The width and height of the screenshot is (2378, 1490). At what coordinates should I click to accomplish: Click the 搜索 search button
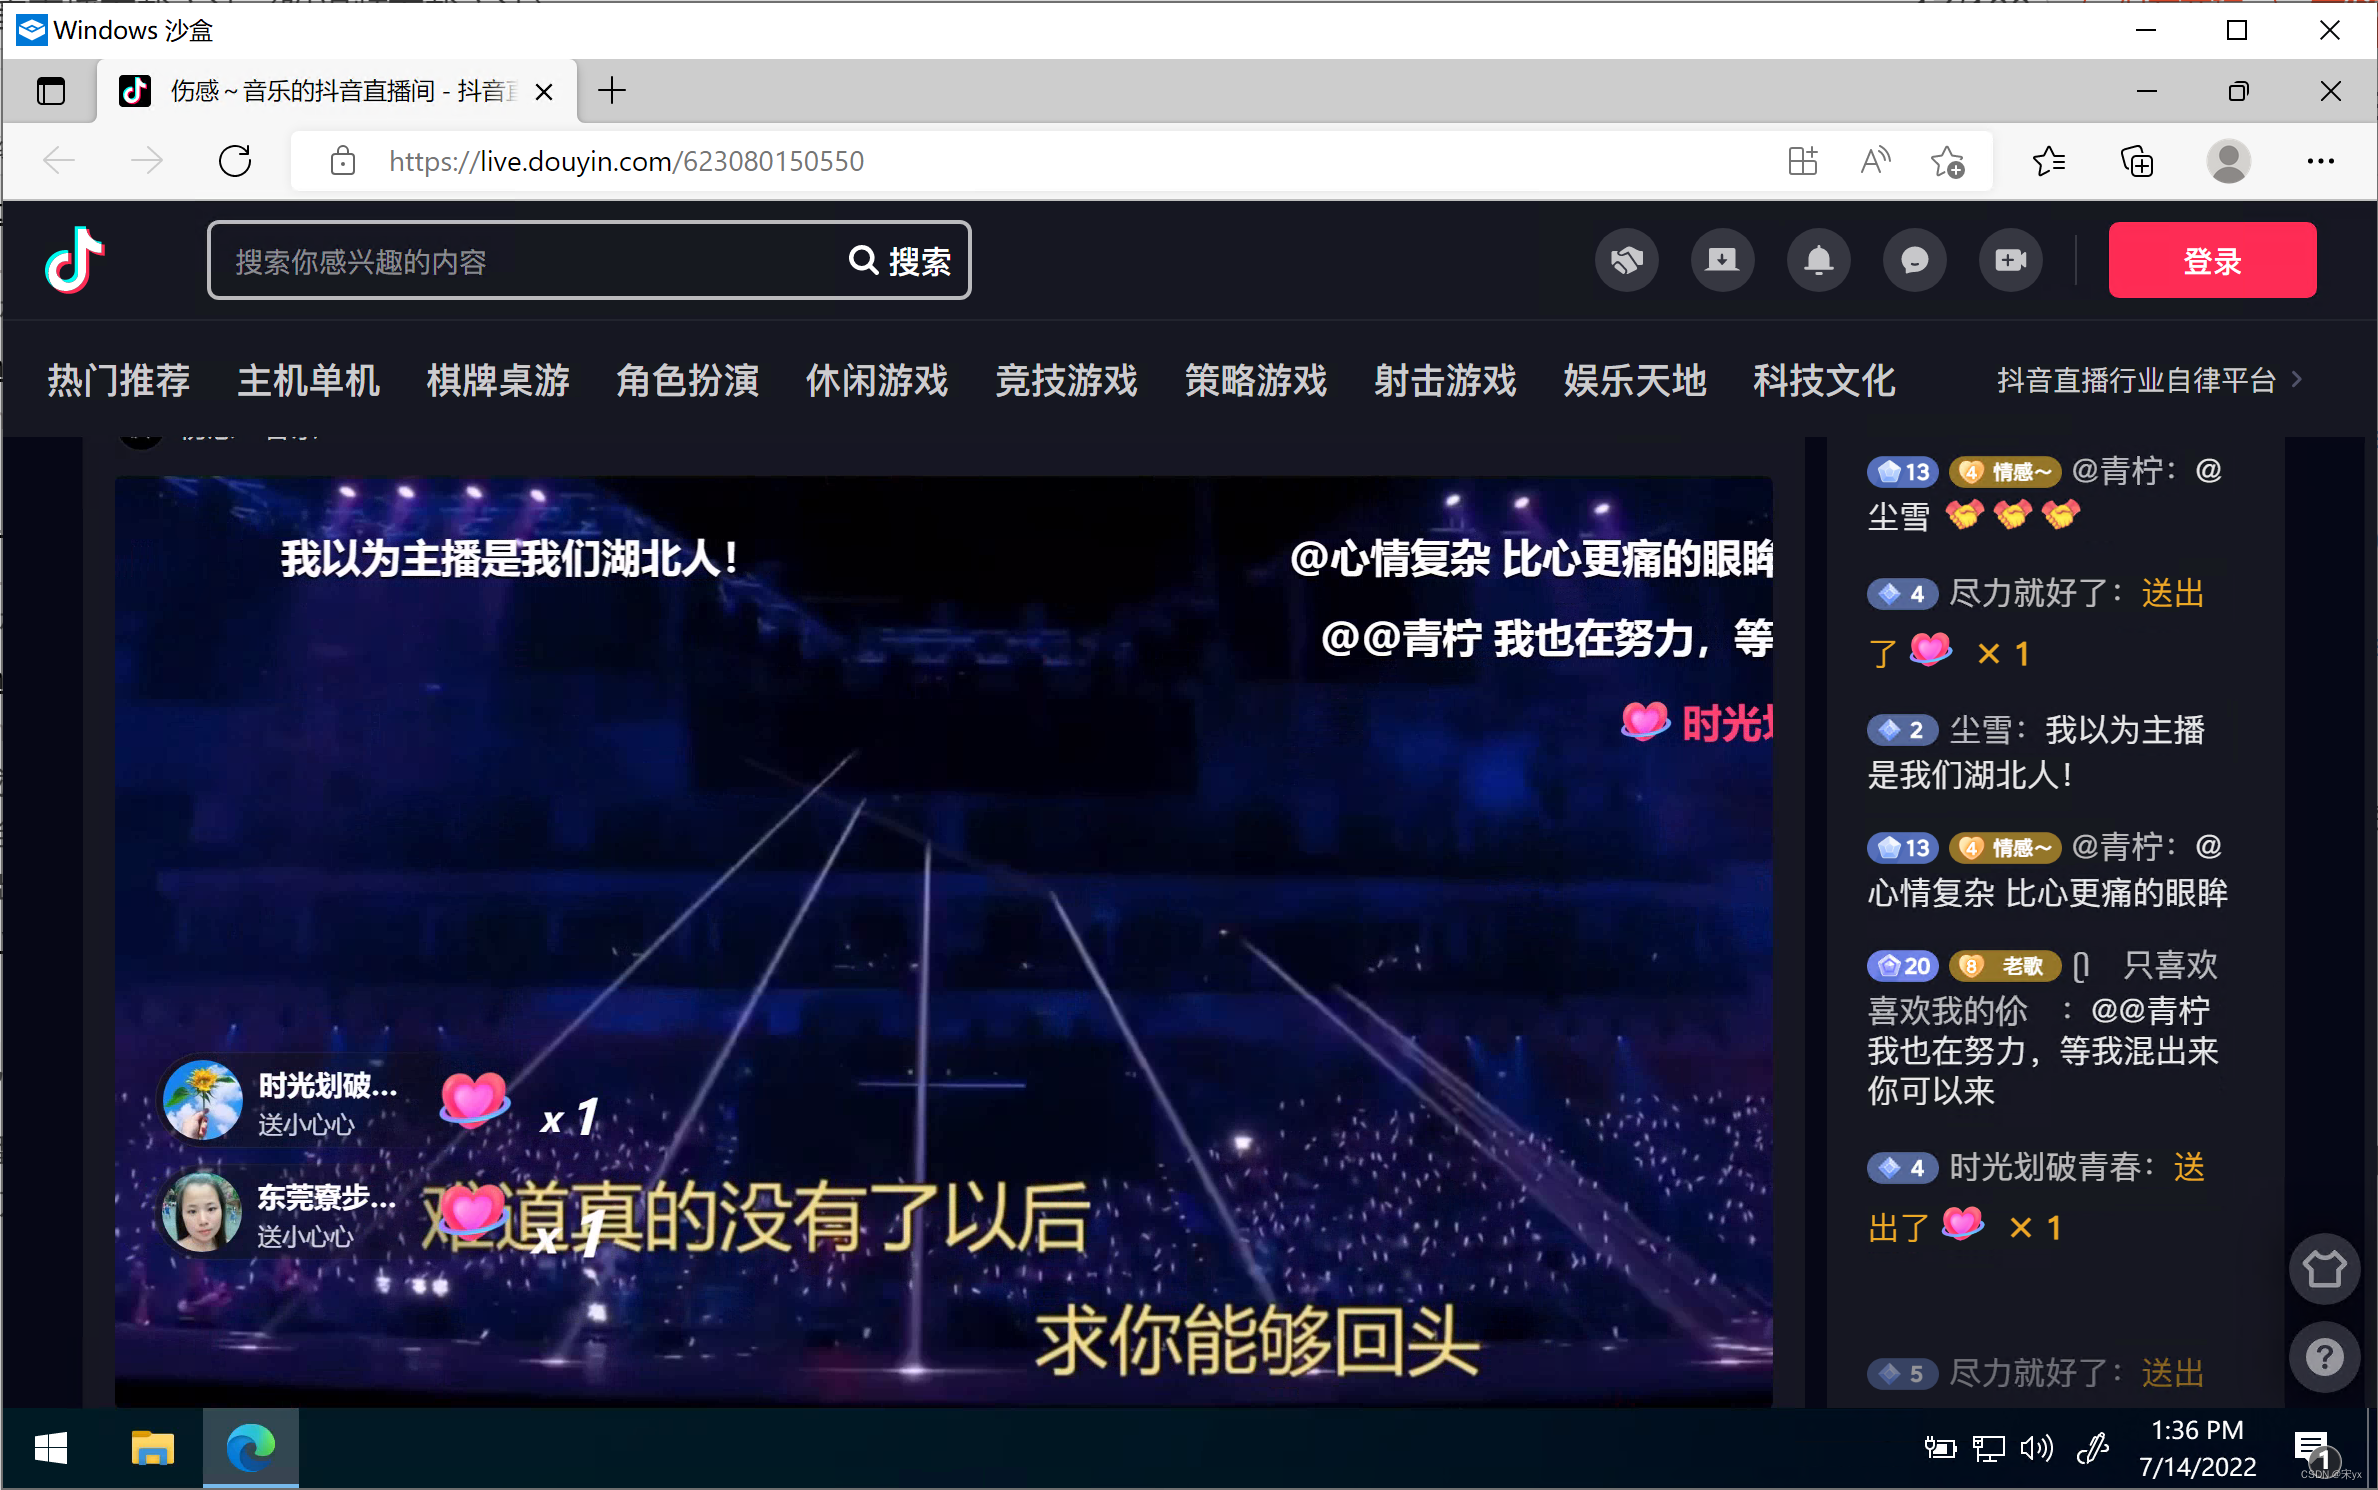901,261
